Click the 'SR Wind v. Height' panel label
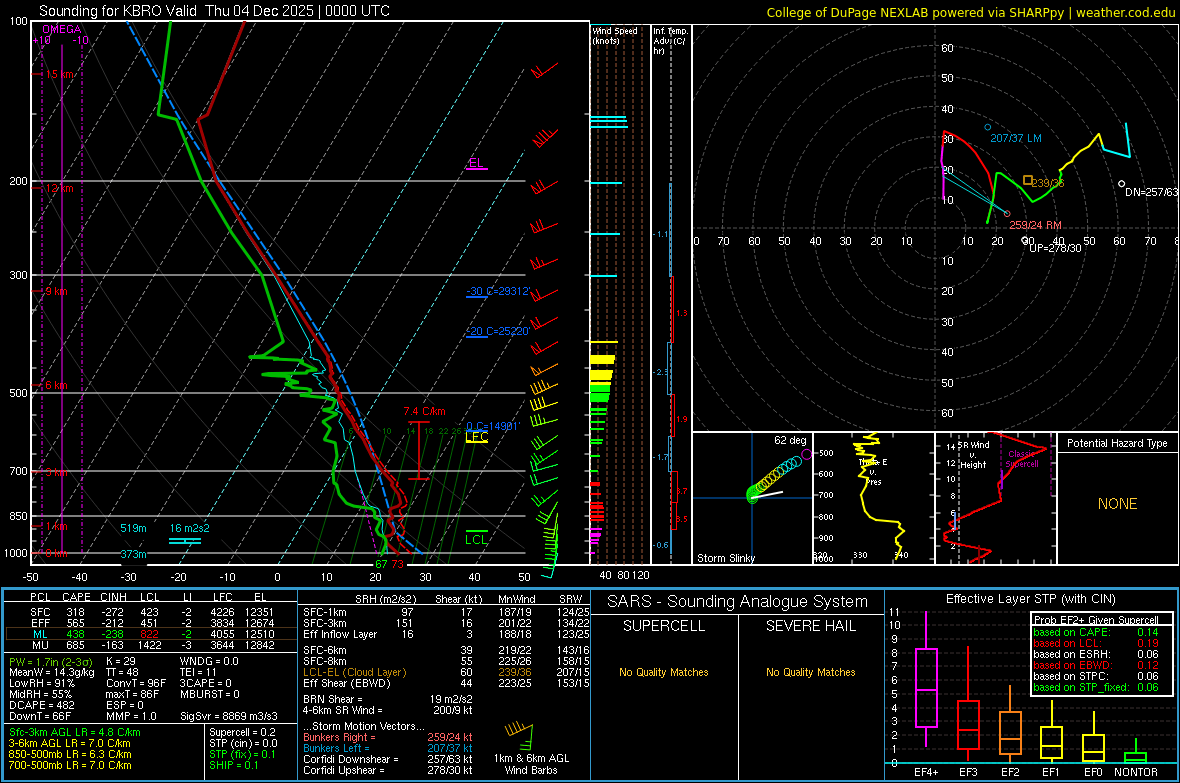Screen dimensions: 1180x783 coord(973,455)
